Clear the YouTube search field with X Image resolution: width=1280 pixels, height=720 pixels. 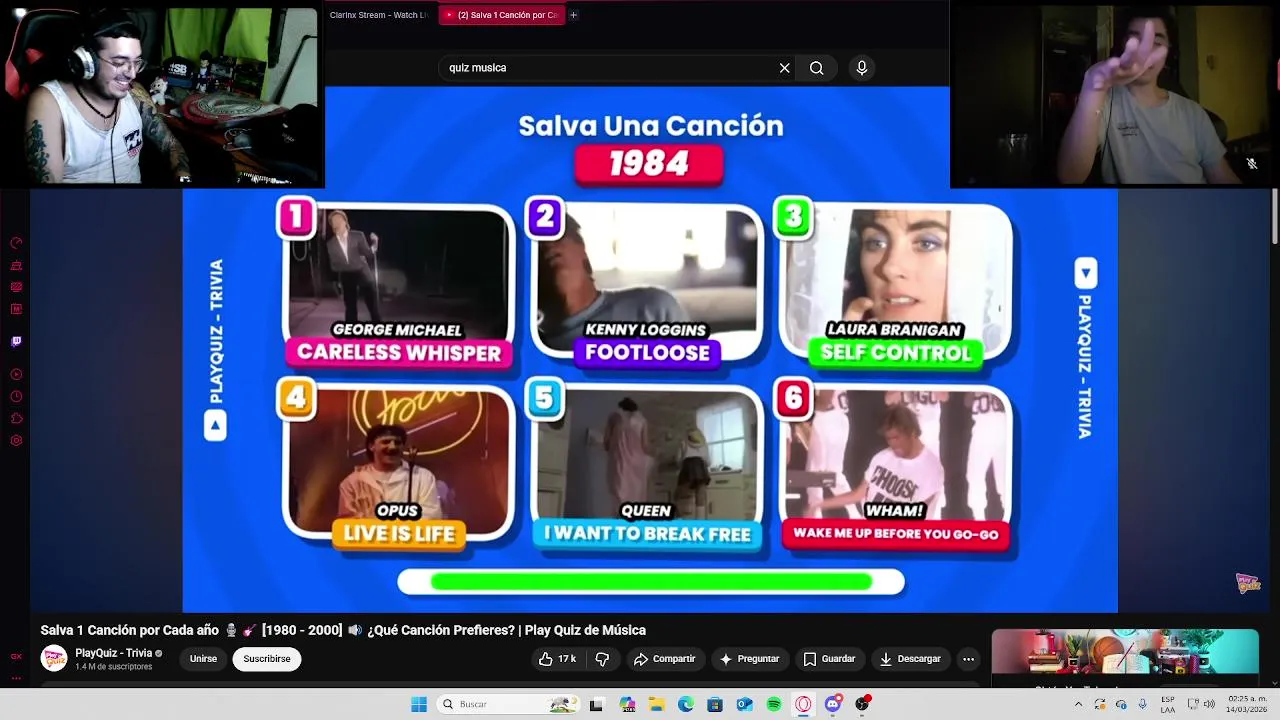(x=785, y=68)
